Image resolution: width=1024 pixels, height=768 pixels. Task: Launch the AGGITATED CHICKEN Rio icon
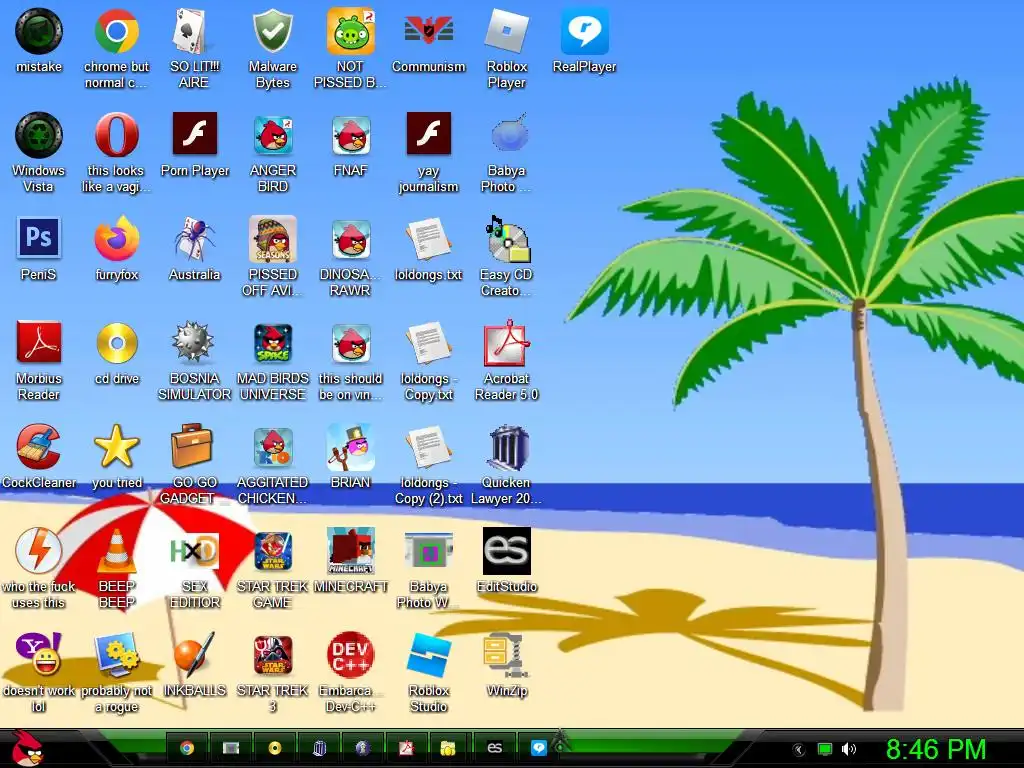pos(272,447)
